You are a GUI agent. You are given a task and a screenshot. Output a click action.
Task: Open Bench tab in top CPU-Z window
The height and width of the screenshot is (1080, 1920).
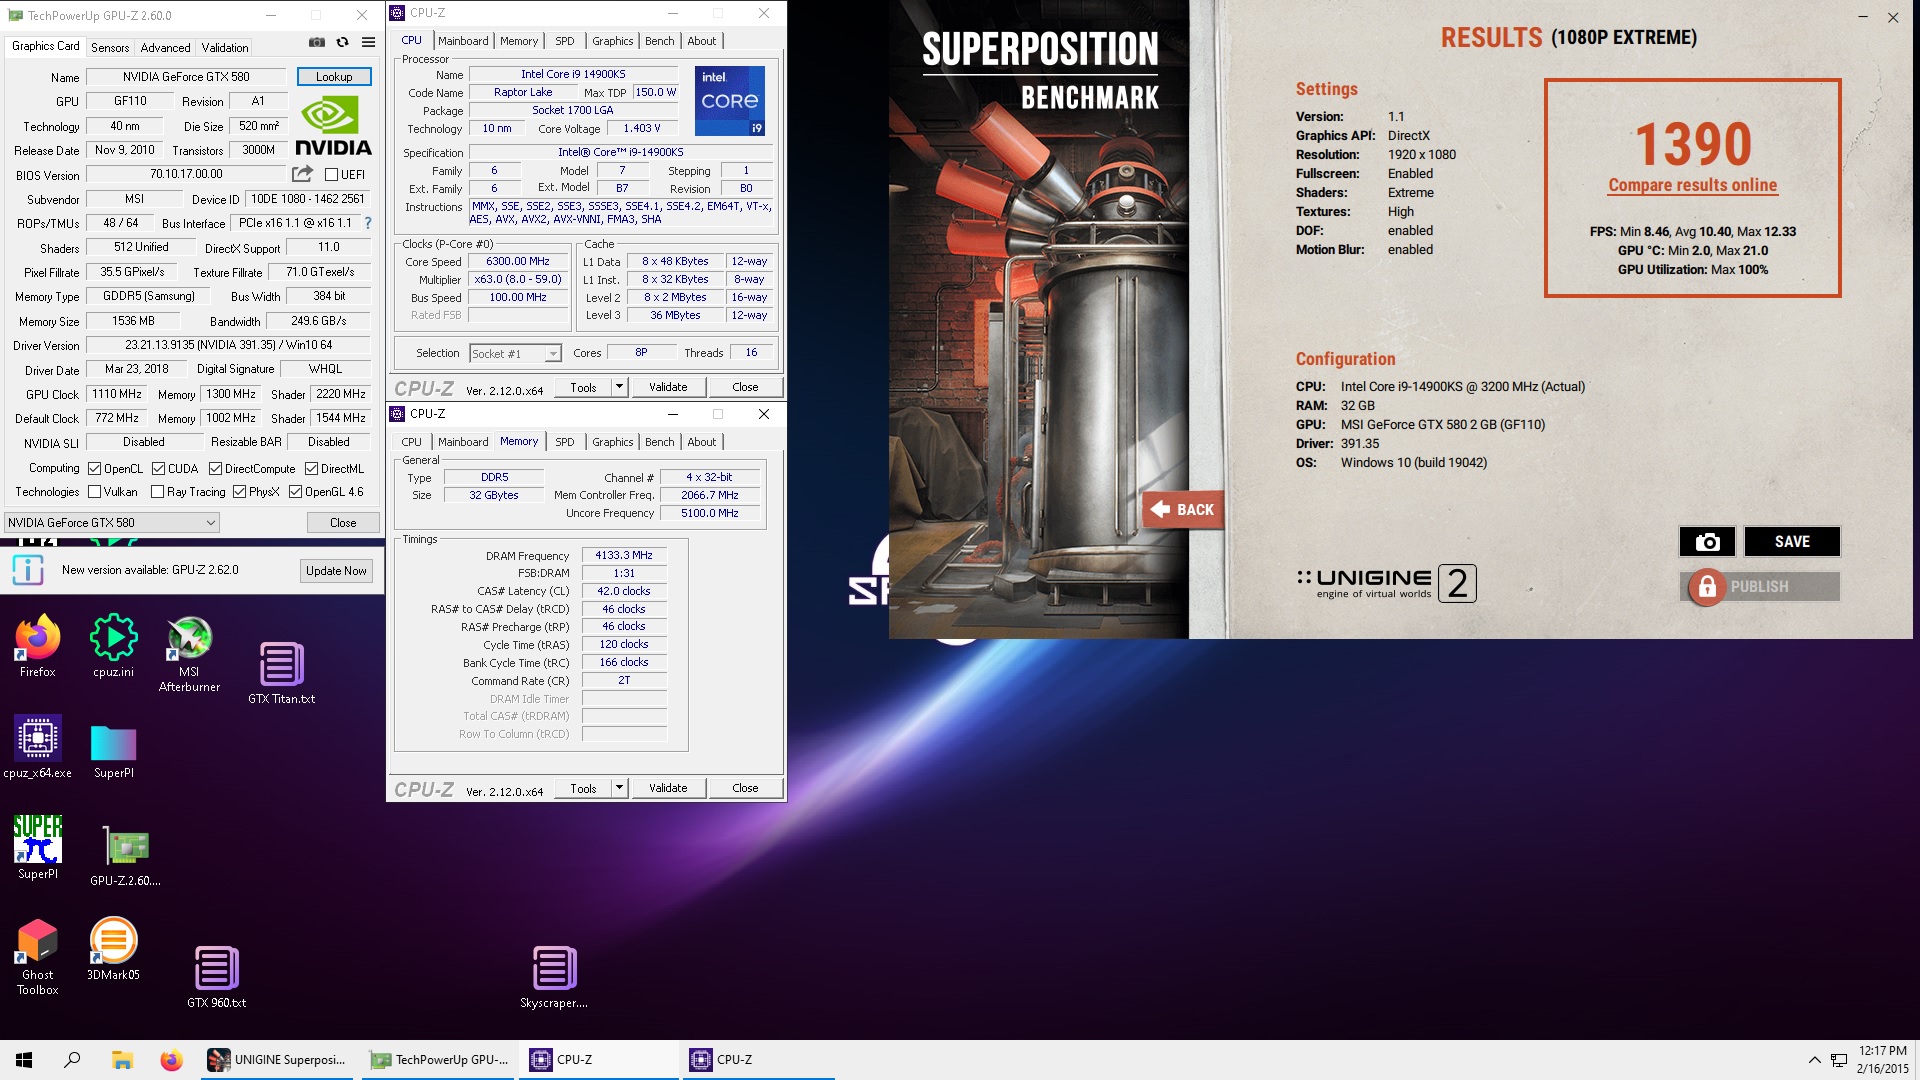659,41
